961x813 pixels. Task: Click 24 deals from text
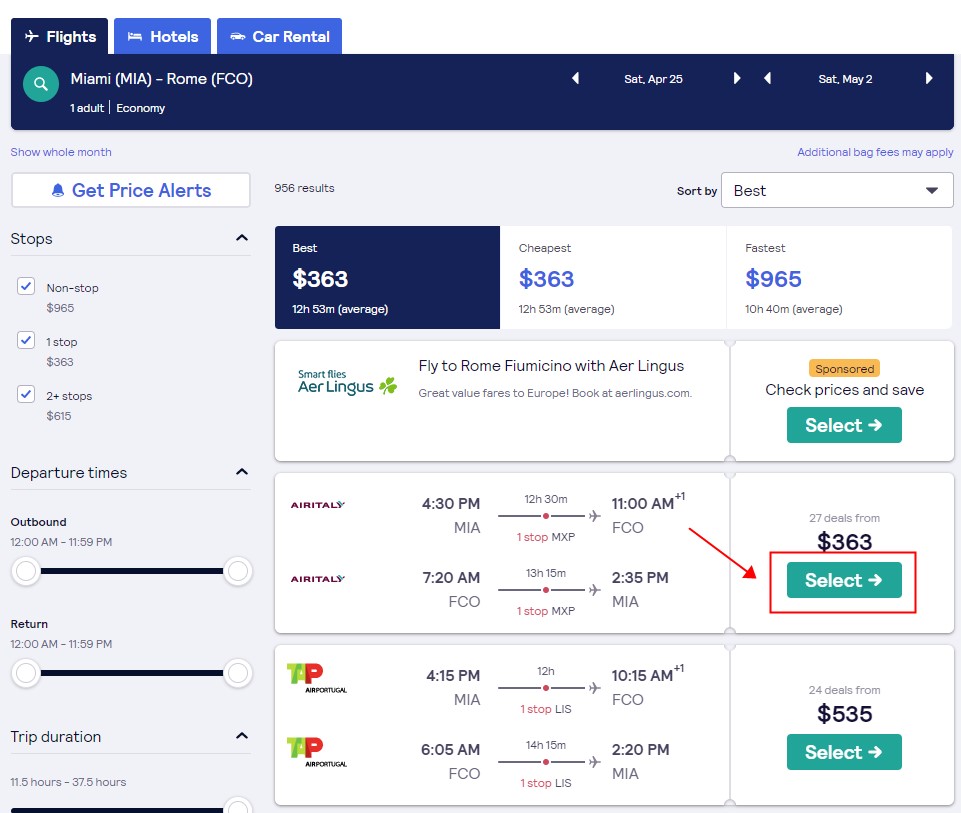point(844,690)
